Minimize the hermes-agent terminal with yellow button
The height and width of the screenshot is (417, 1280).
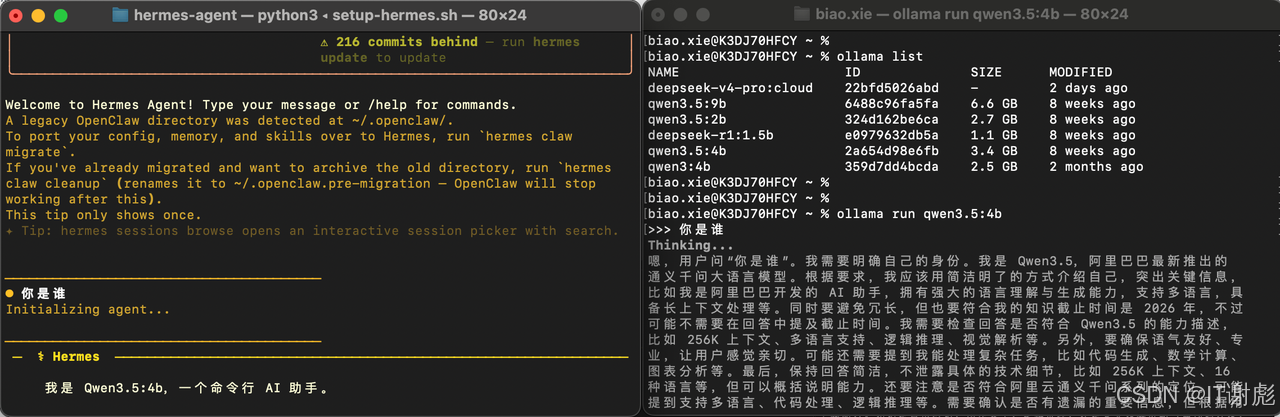(39, 16)
